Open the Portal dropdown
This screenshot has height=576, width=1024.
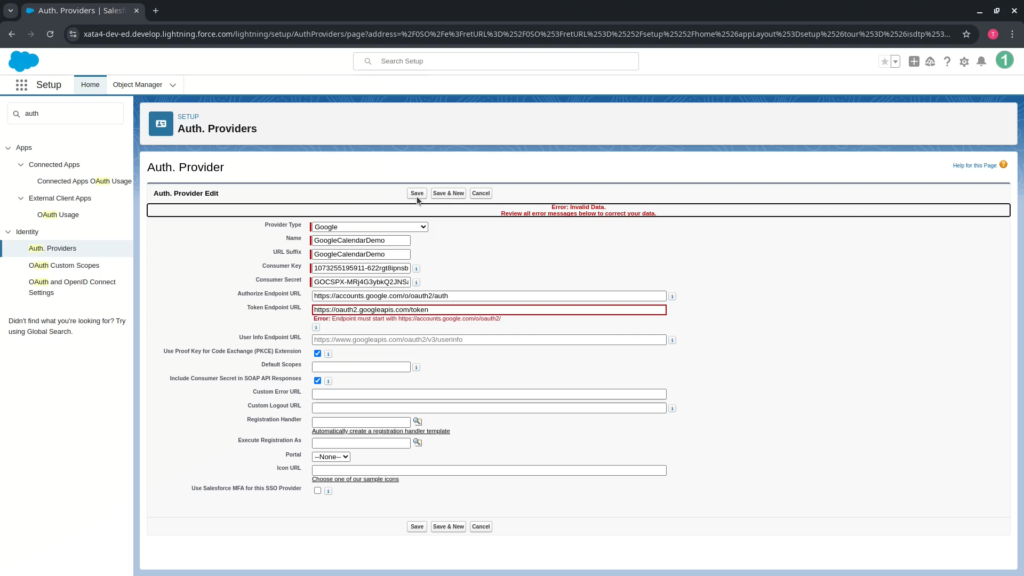(x=331, y=456)
